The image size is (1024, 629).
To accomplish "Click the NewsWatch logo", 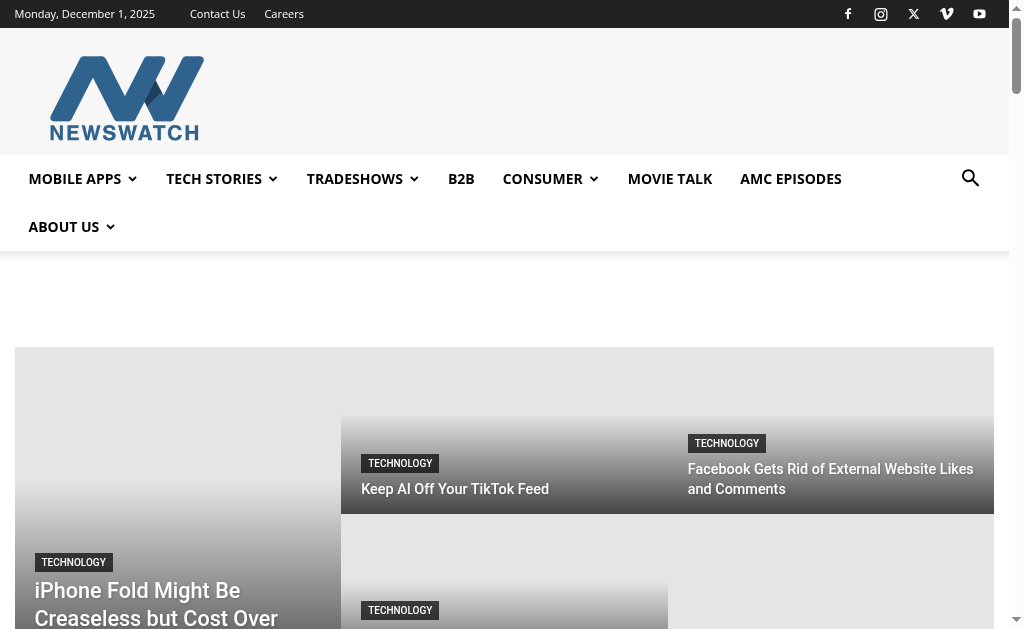I will (x=127, y=98).
